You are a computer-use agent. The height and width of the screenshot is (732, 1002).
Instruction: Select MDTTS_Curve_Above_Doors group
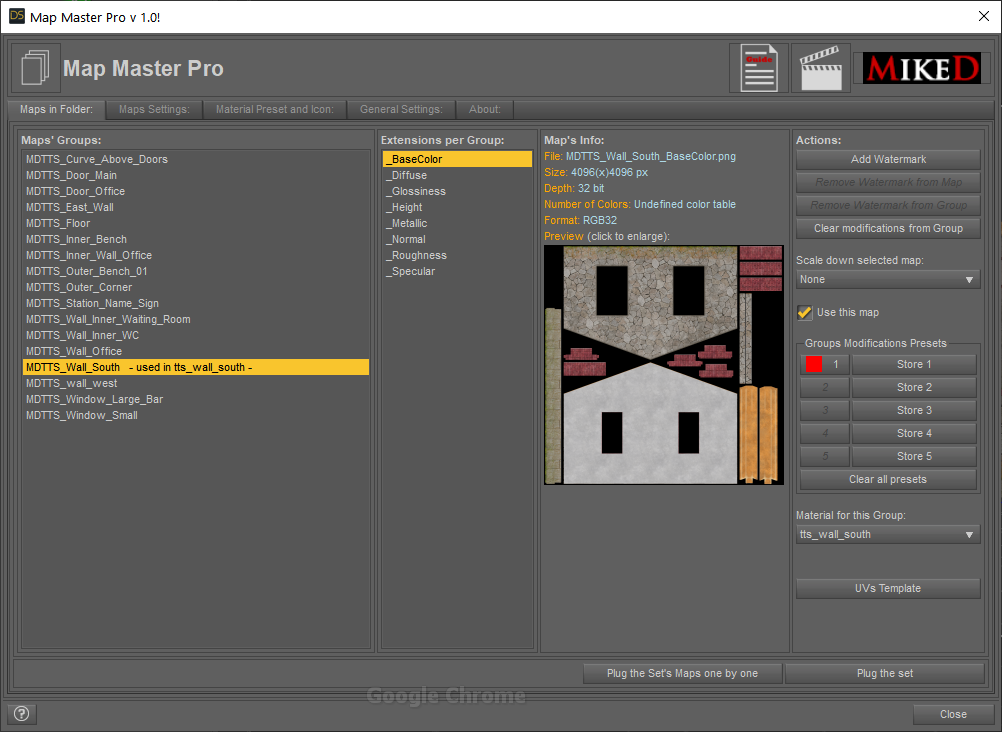pyautogui.click(x=196, y=159)
